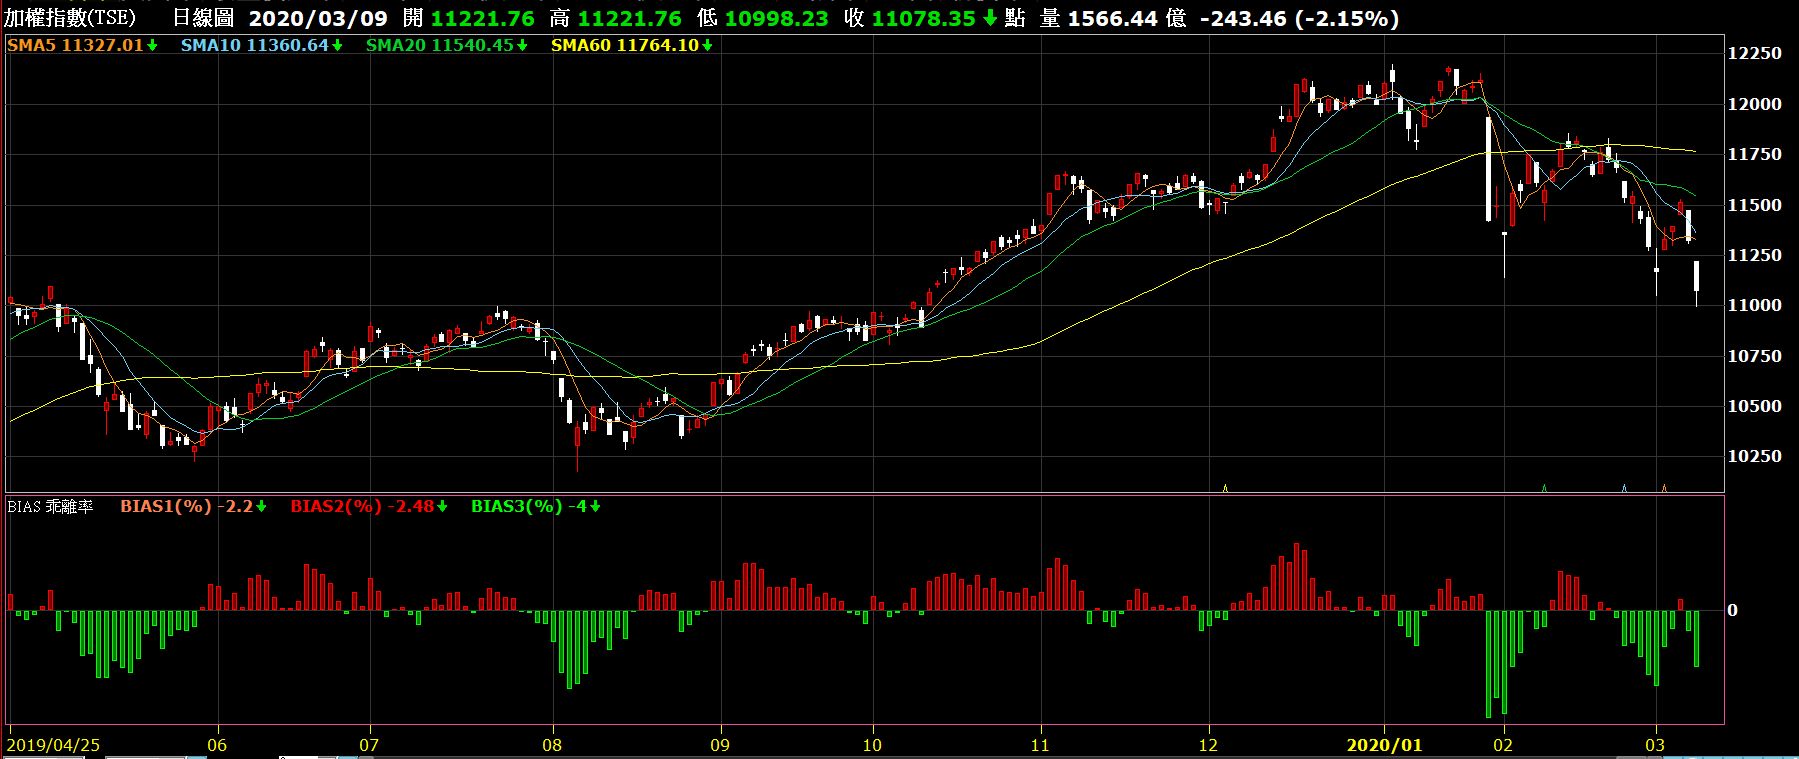Click the down arrow beside BIAS3 value
The image size is (1799, 759).
[x=595, y=507]
